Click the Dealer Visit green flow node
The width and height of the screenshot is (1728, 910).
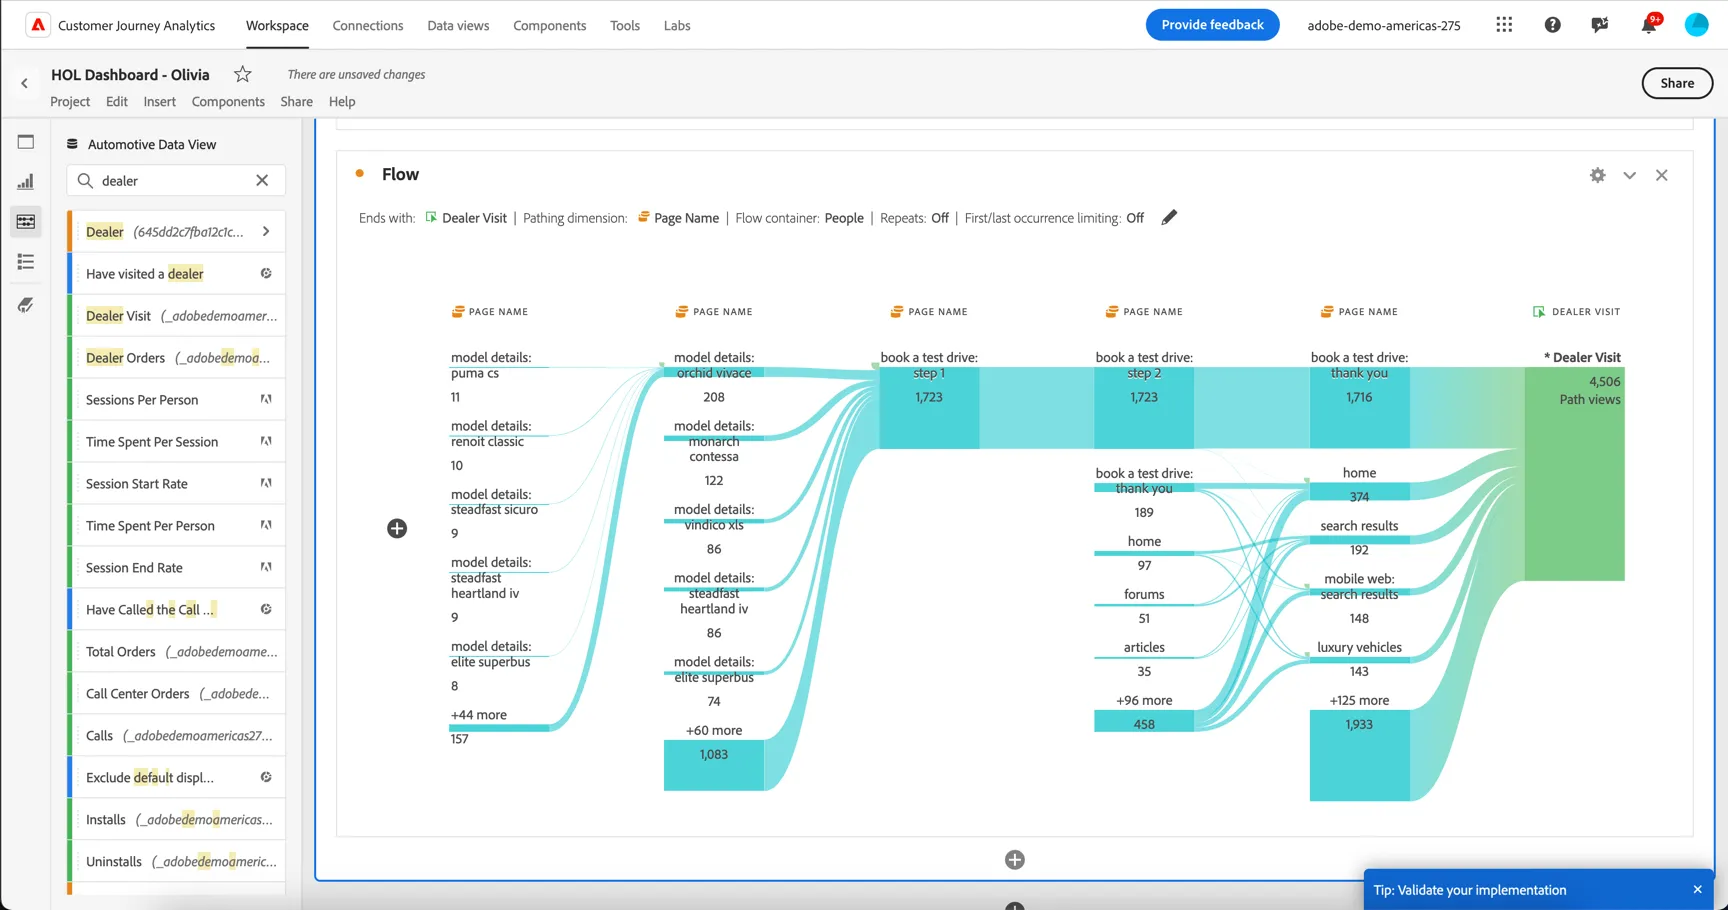[1574, 474]
